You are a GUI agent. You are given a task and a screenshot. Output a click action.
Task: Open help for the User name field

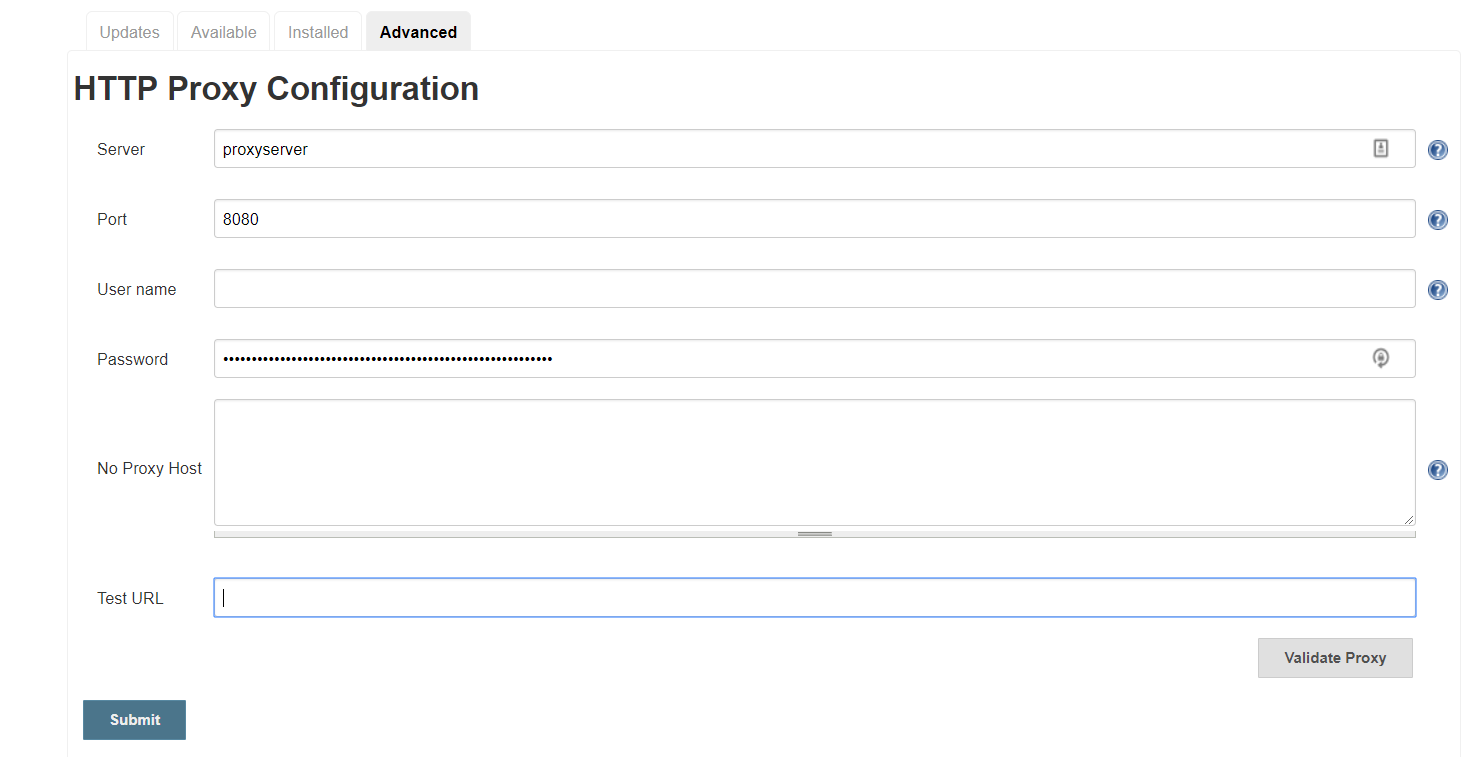(x=1438, y=290)
